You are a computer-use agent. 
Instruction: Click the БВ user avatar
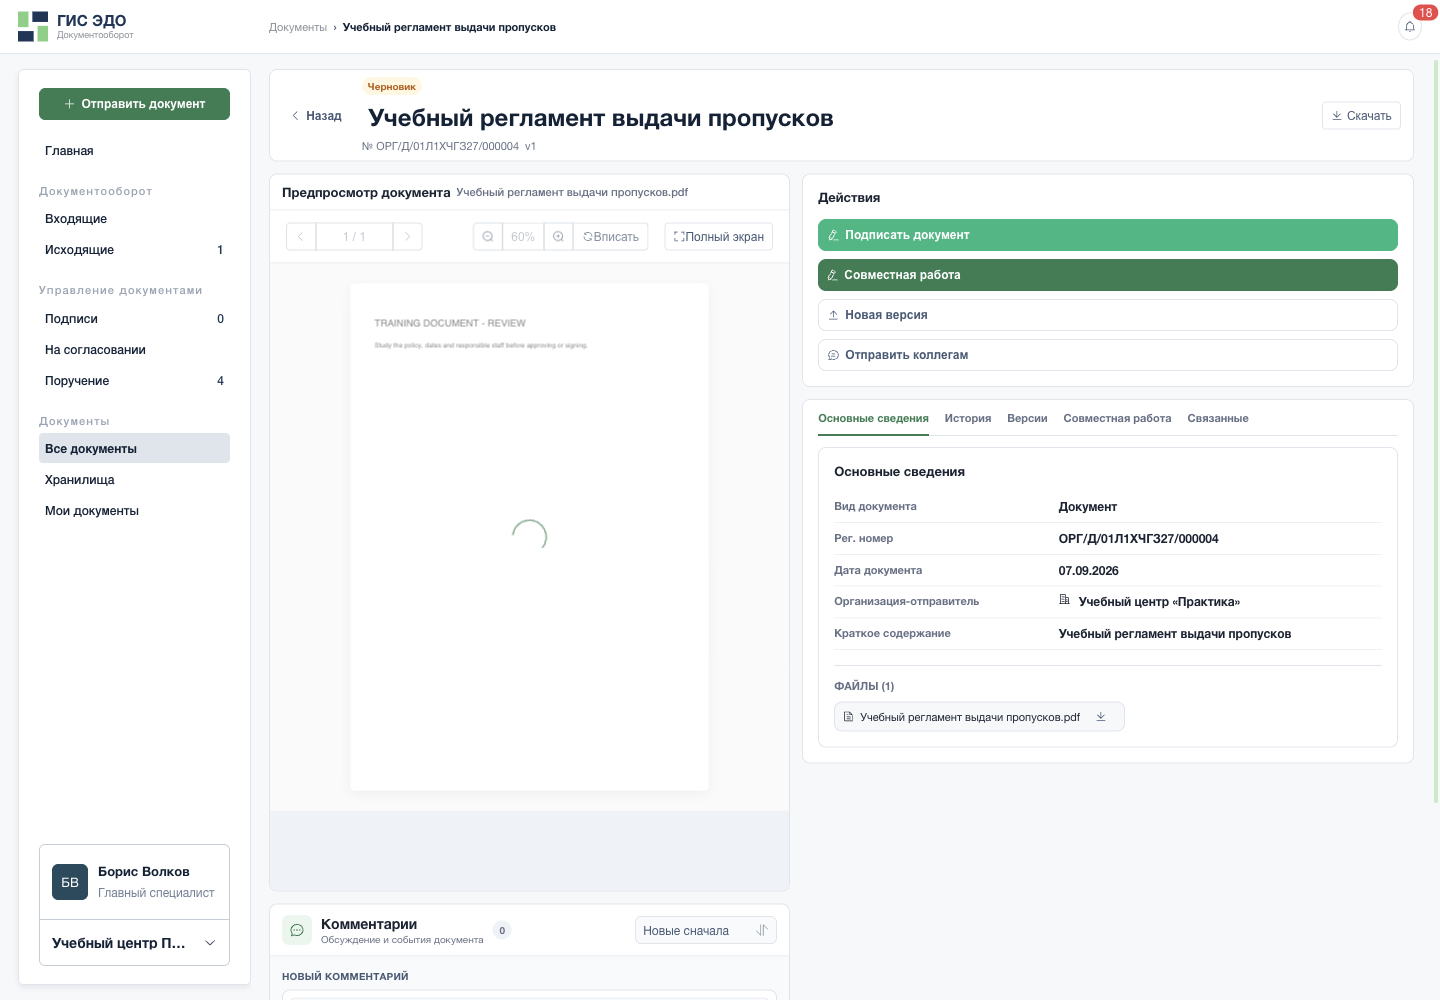pos(70,882)
